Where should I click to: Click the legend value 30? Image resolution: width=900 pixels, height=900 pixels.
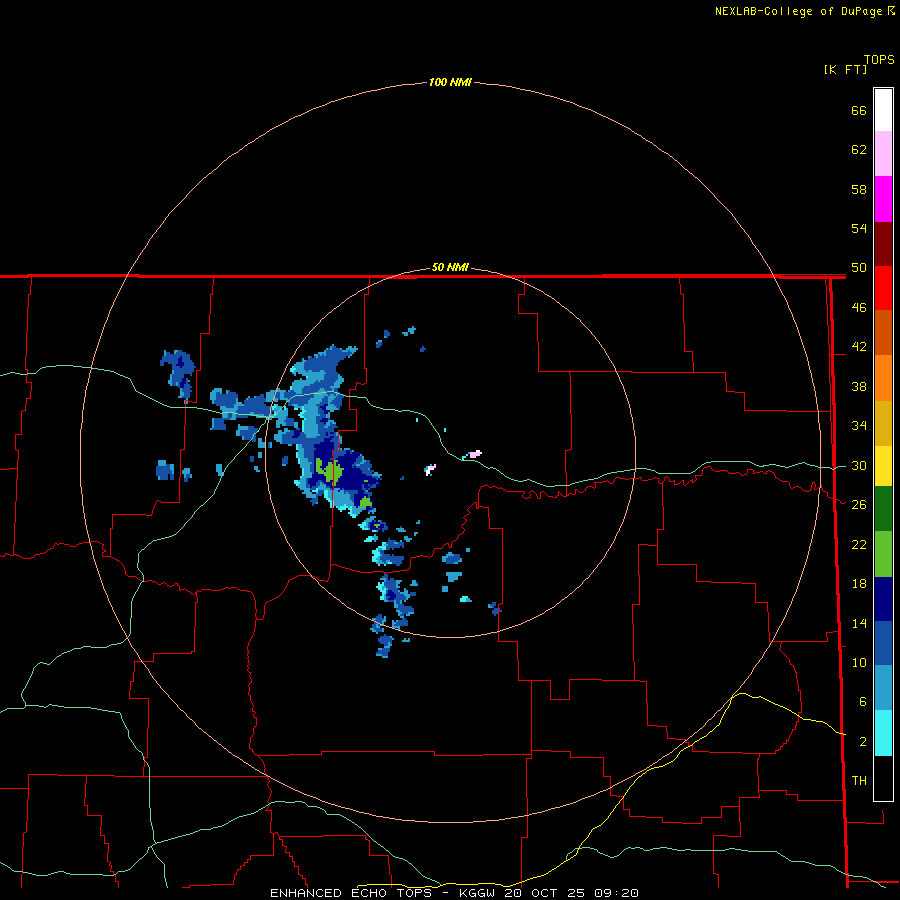pyautogui.click(x=859, y=465)
